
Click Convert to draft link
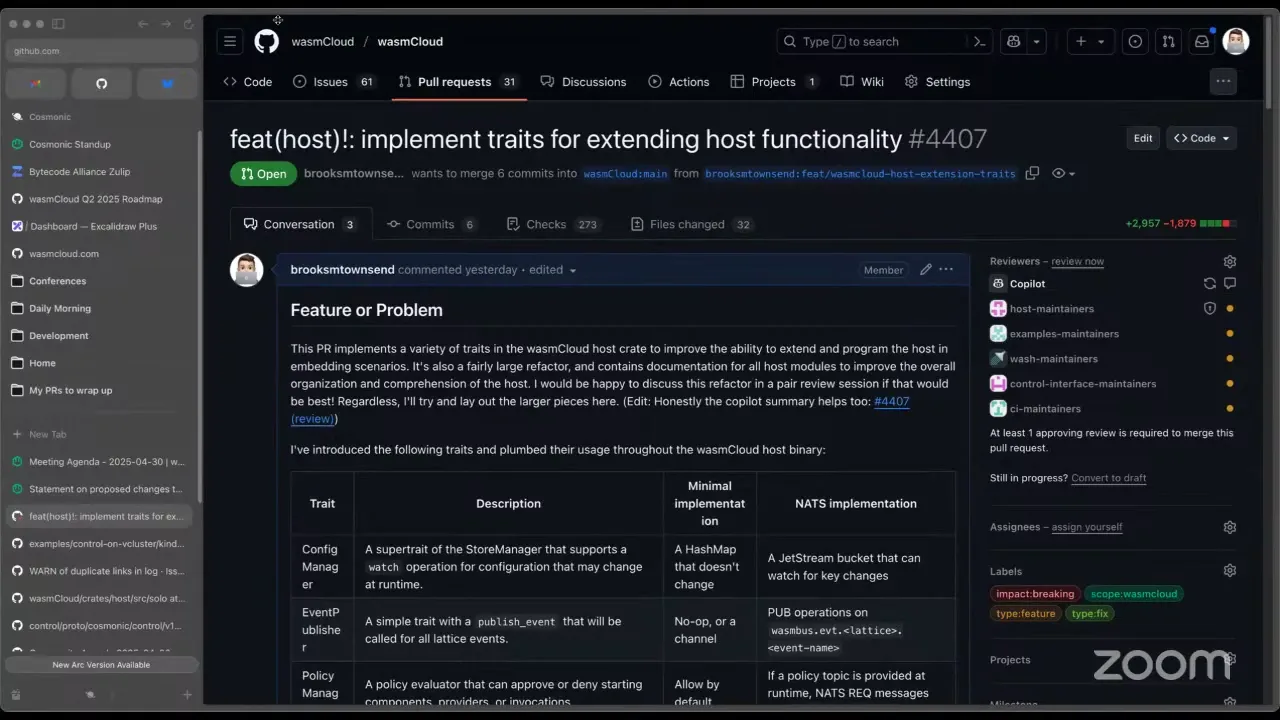pyautogui.click(x=1108, y=478)
